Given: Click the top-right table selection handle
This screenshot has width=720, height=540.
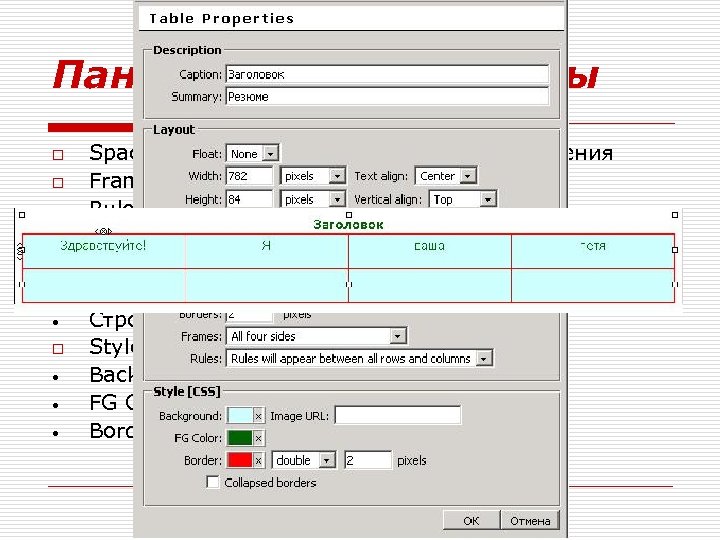Looking at the screenshot, I should (675, 214).
